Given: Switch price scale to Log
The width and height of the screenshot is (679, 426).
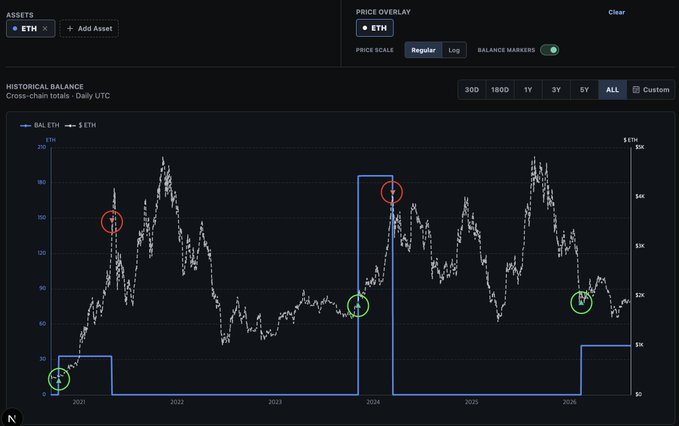Looking at the screenshot, I should 454,50.
